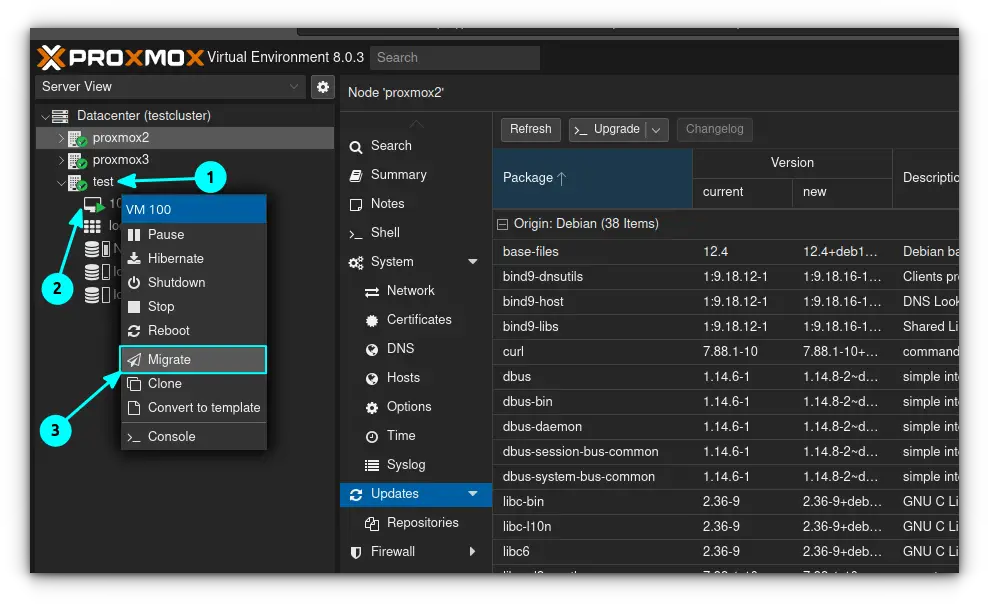Open the Server View dropdown

click(x=293, y=86)
